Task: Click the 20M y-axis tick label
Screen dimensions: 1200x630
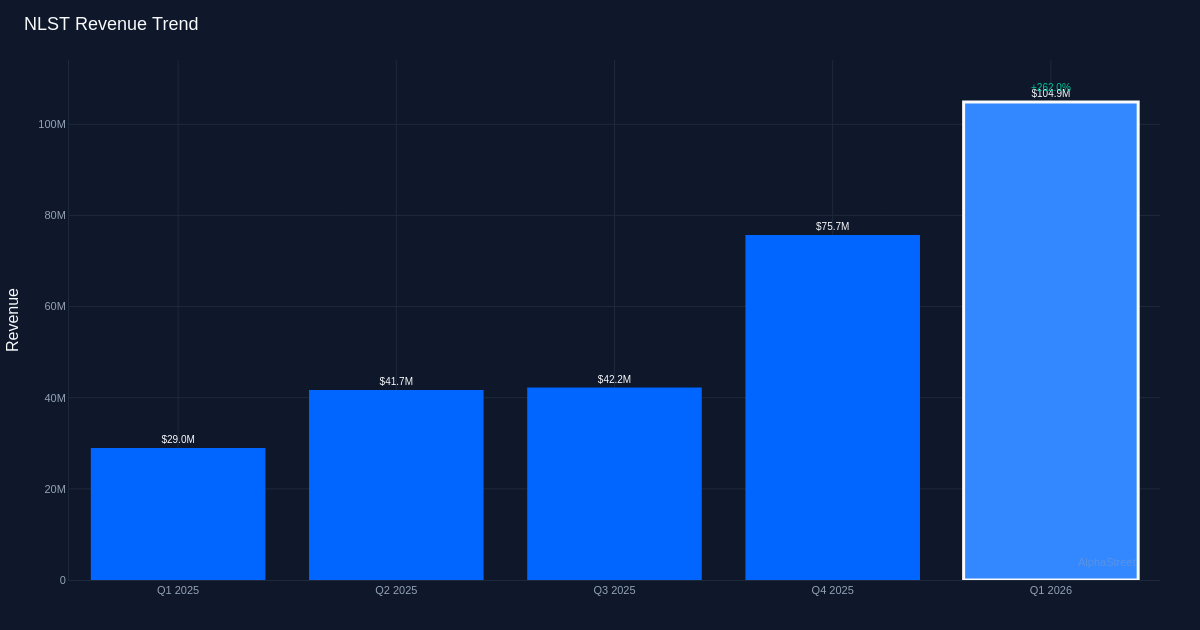Action: (55, 489)
